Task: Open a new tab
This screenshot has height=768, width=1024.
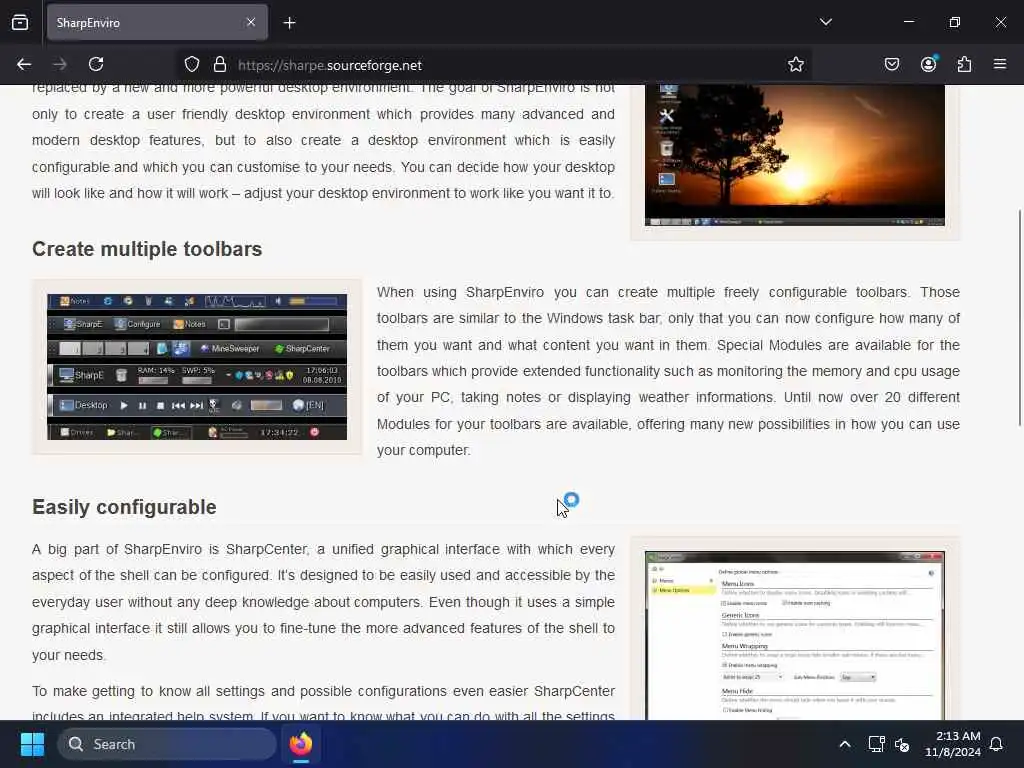Action: pyautogui.click(x=289, y=23)
